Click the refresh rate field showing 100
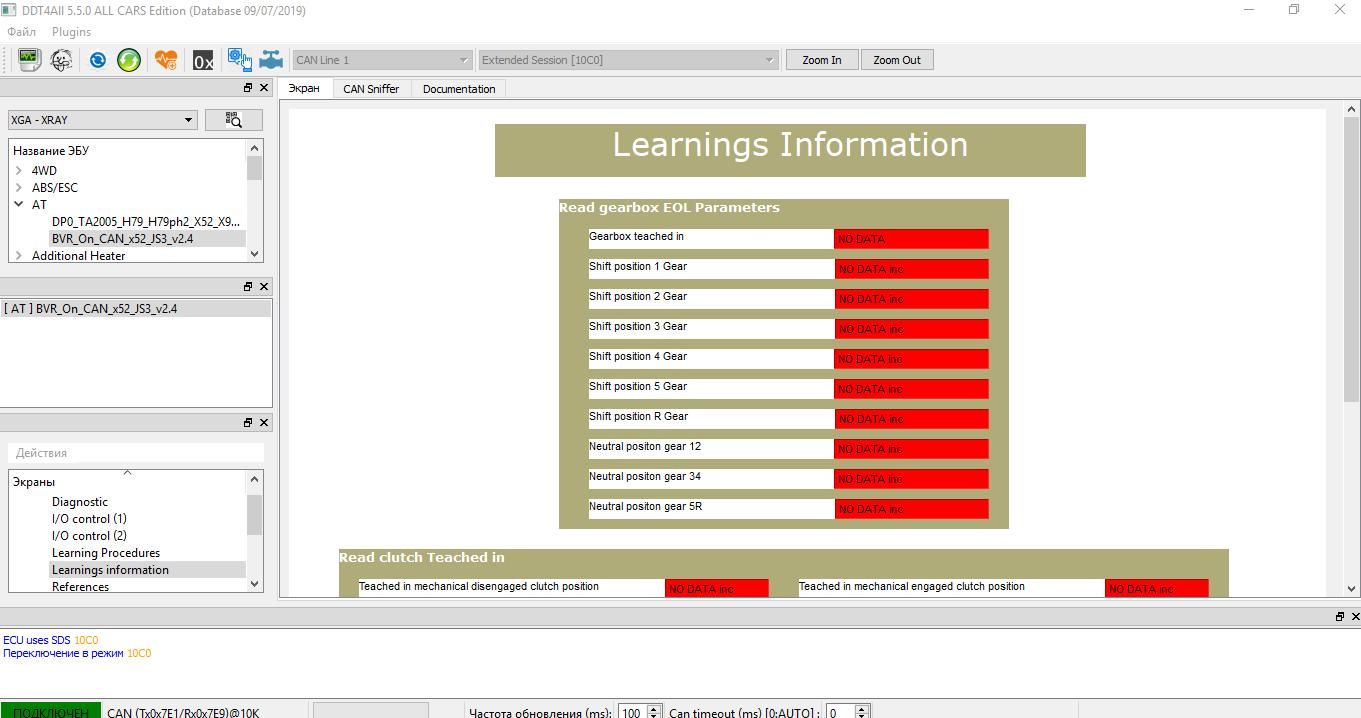Viewport: 1361px width, 718px height. click(x=631, y=712)
